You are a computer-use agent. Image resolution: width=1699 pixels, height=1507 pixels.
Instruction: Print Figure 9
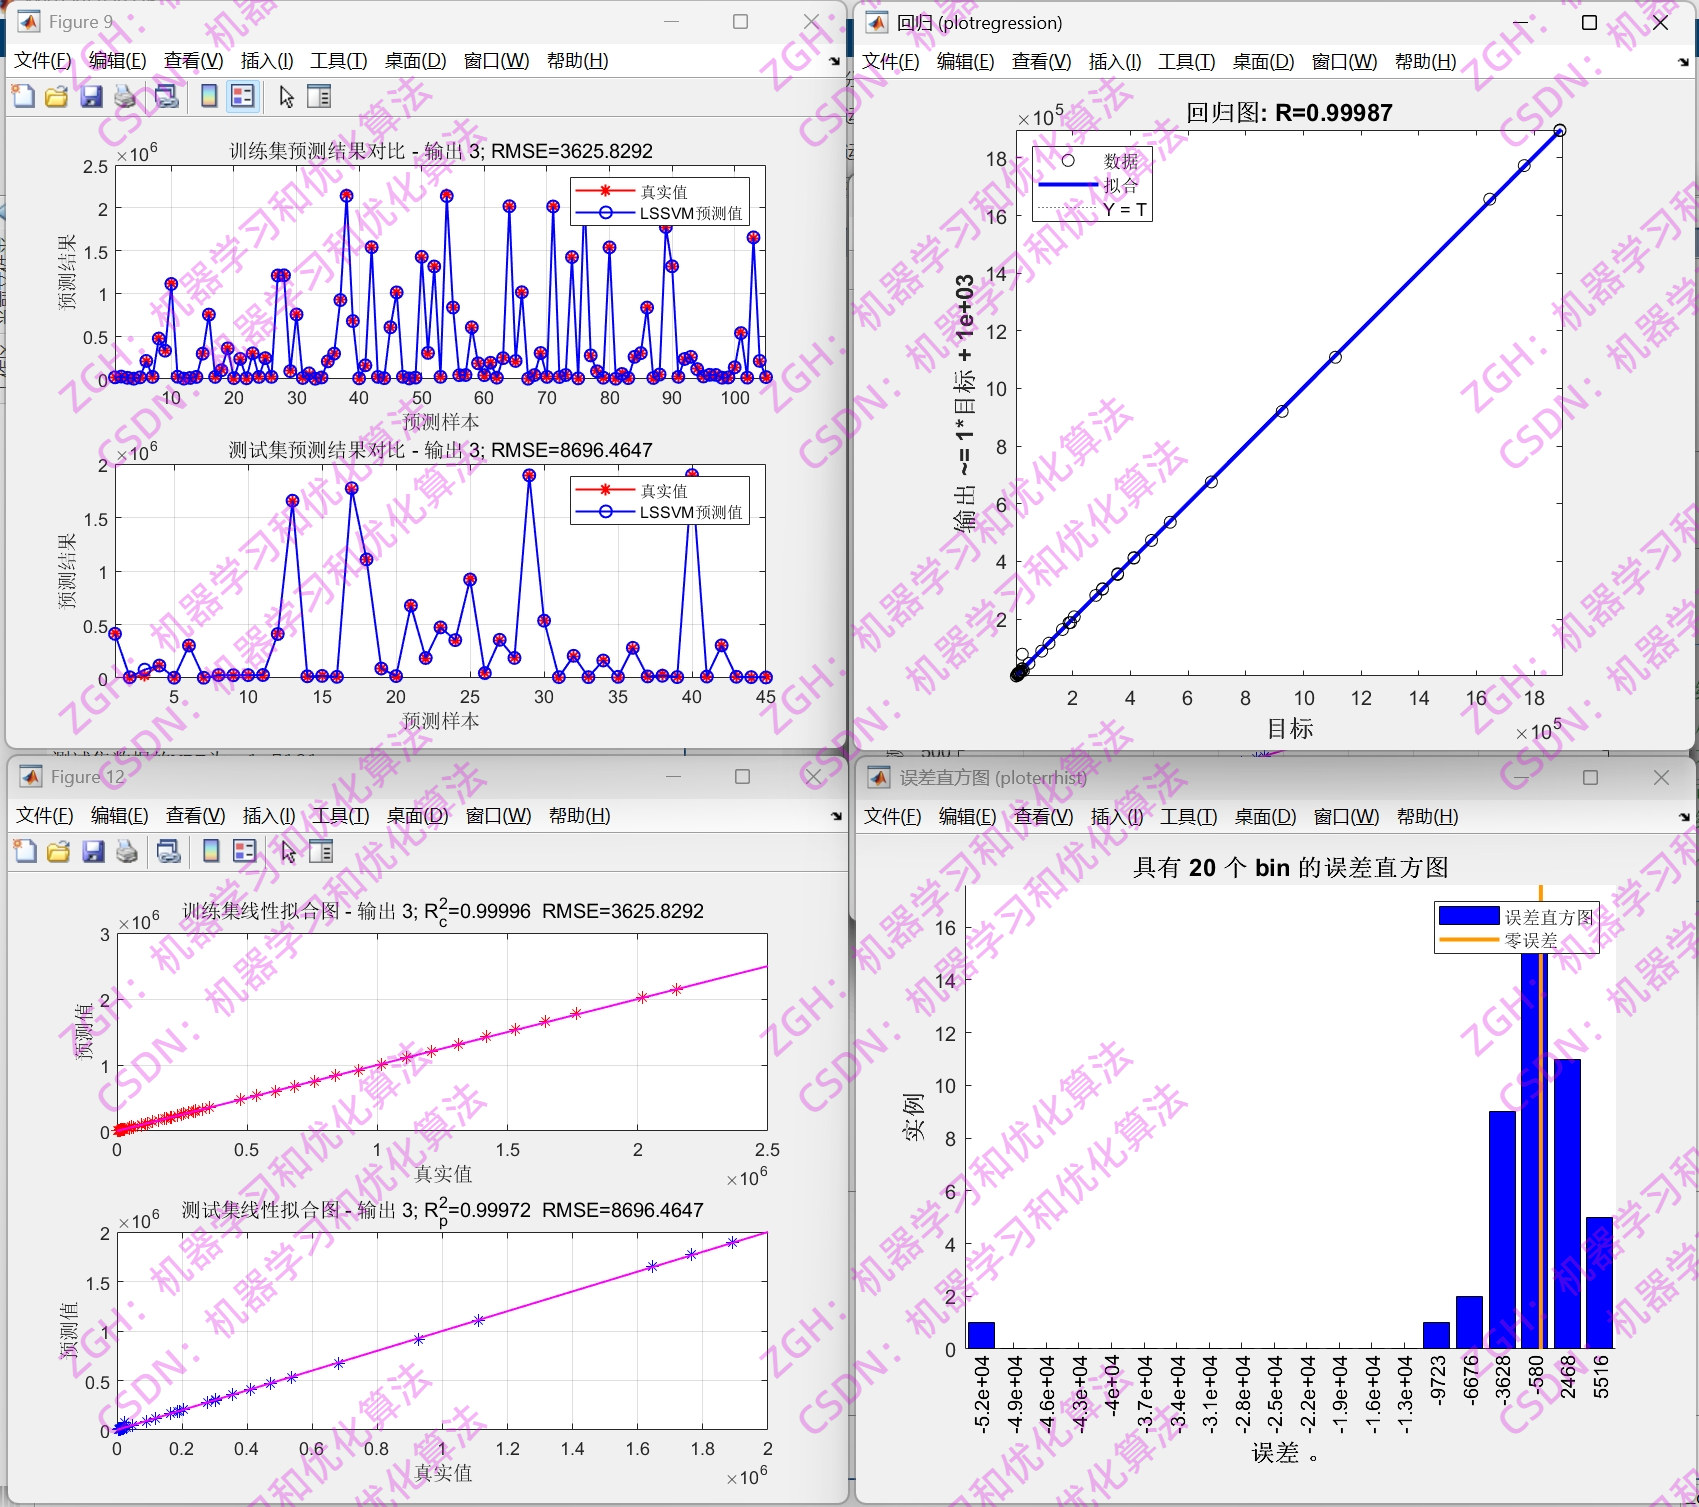125,96
